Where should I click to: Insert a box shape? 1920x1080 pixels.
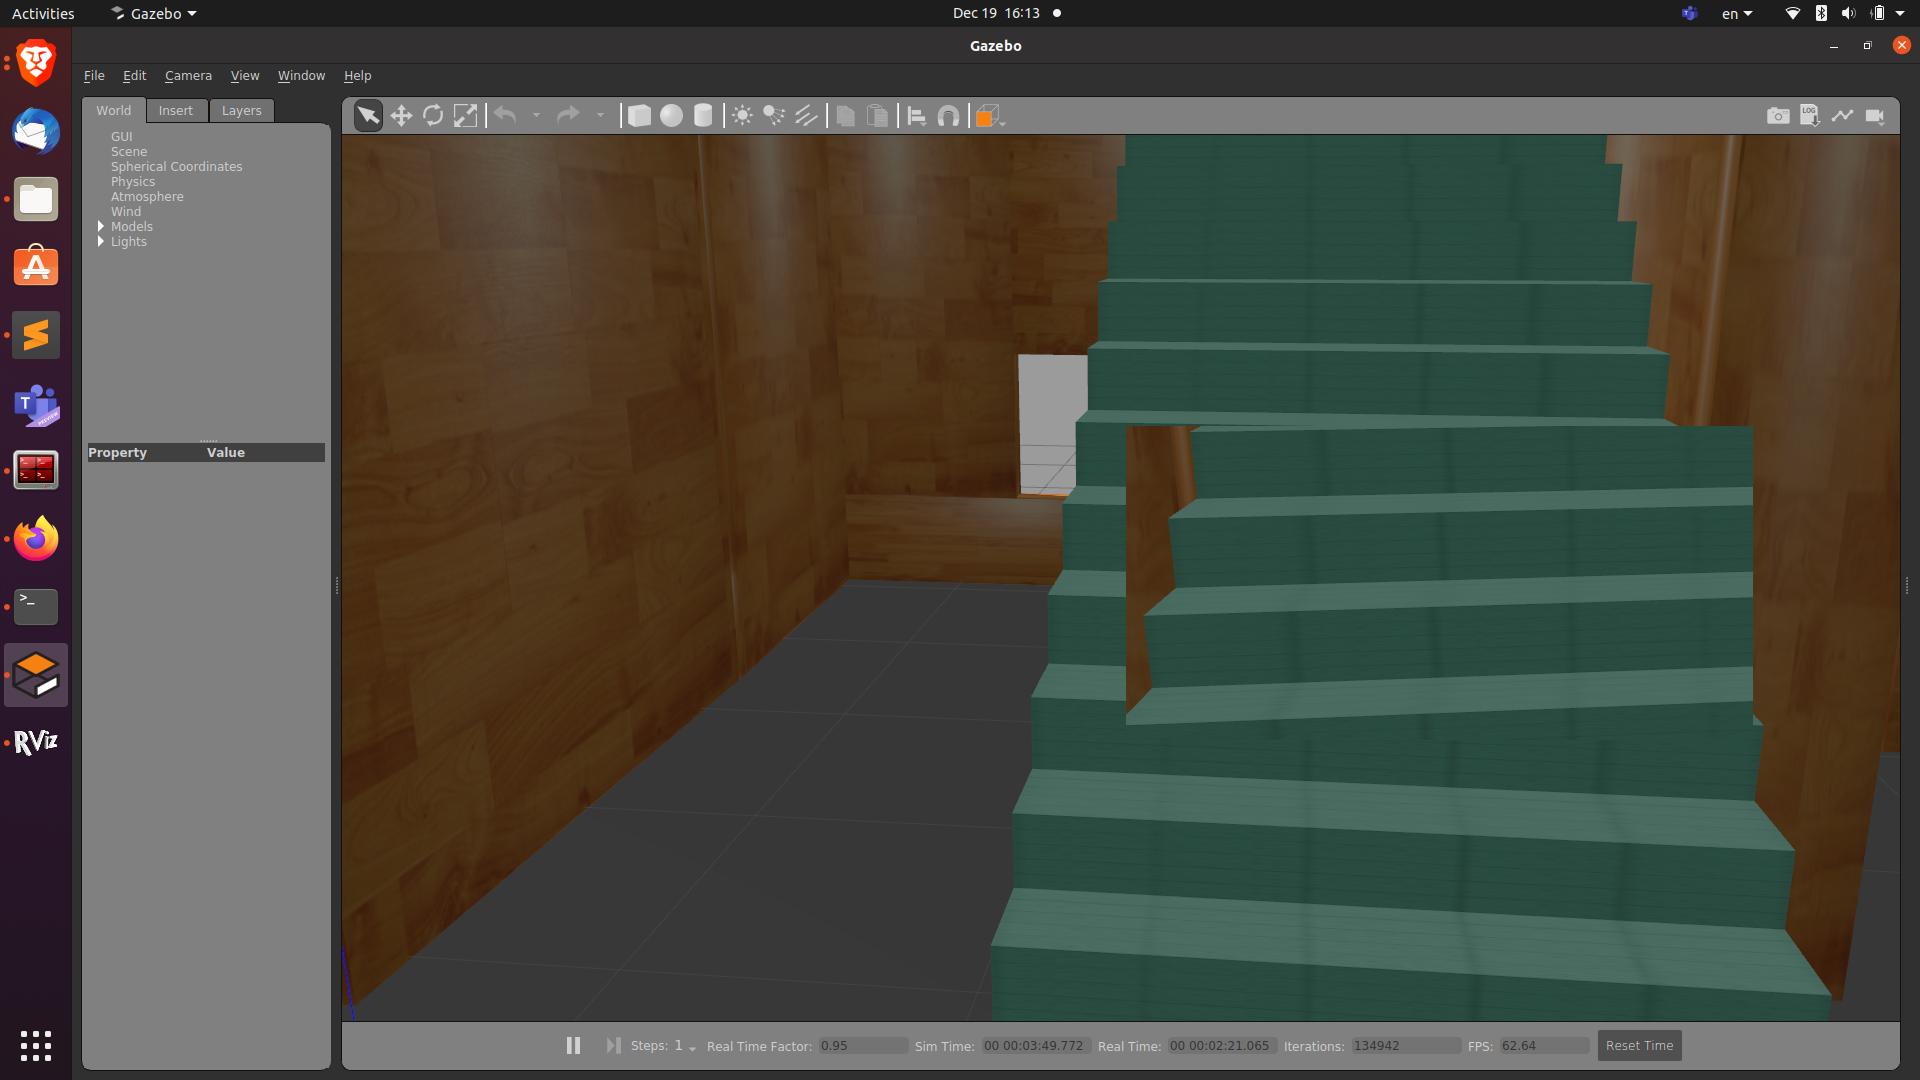tap(639, 116)
